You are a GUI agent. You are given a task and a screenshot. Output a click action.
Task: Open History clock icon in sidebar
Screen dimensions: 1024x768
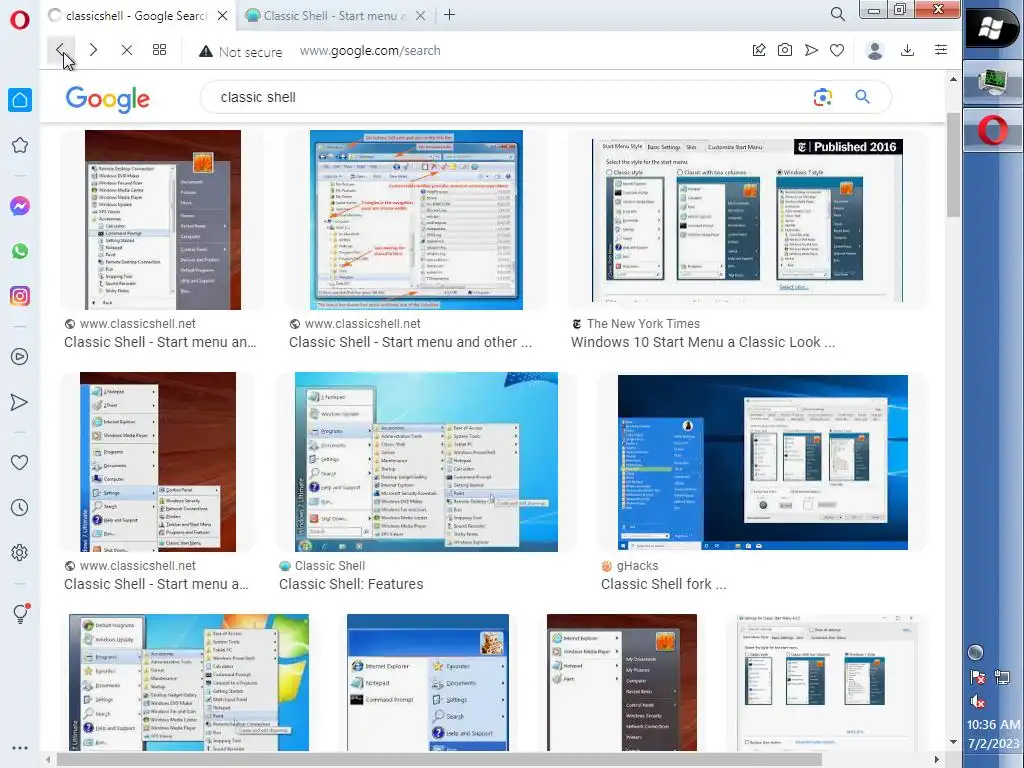click(20, 507)
